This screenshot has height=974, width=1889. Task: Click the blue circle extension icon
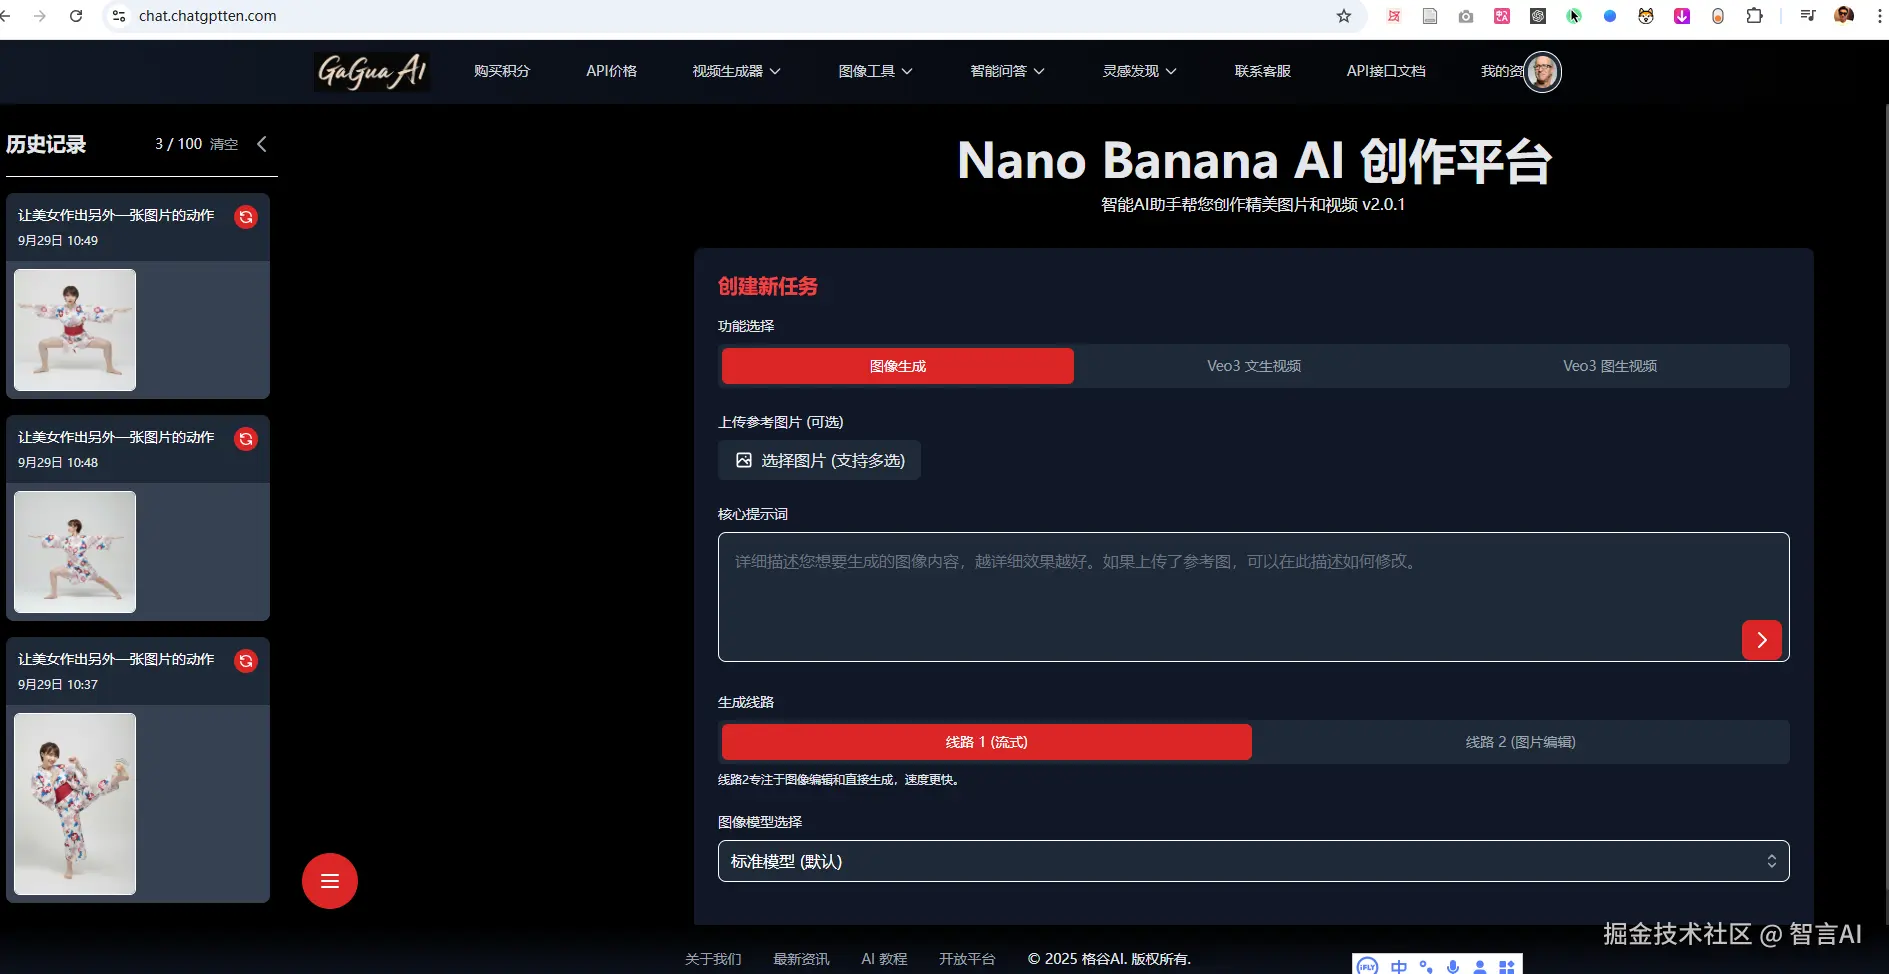coord(1610,16)
